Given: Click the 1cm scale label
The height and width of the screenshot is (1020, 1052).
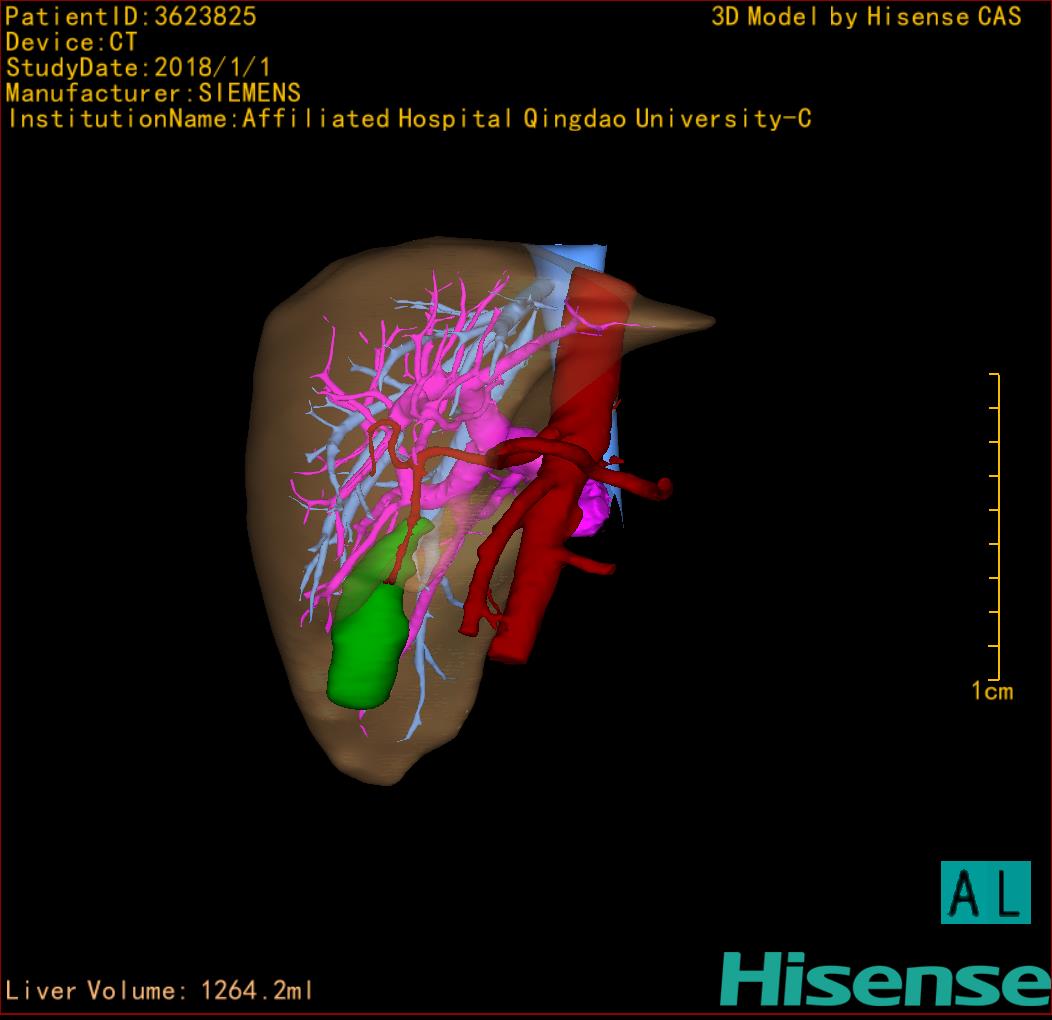Looking at the screenshot, I should click(991, 691).
